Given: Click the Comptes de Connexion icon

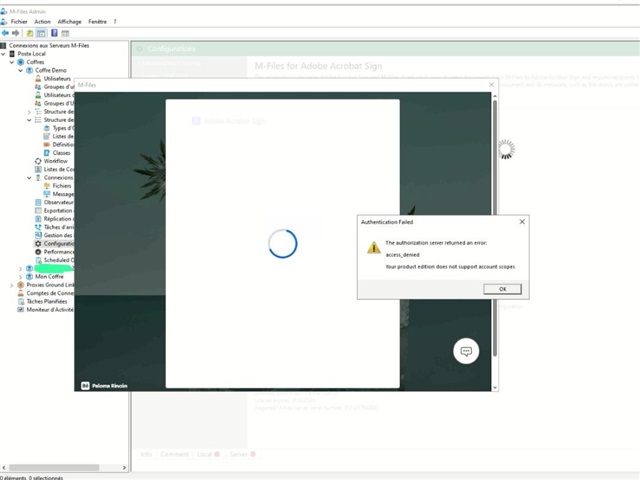Looking at the screenshot, I should 21,293.
